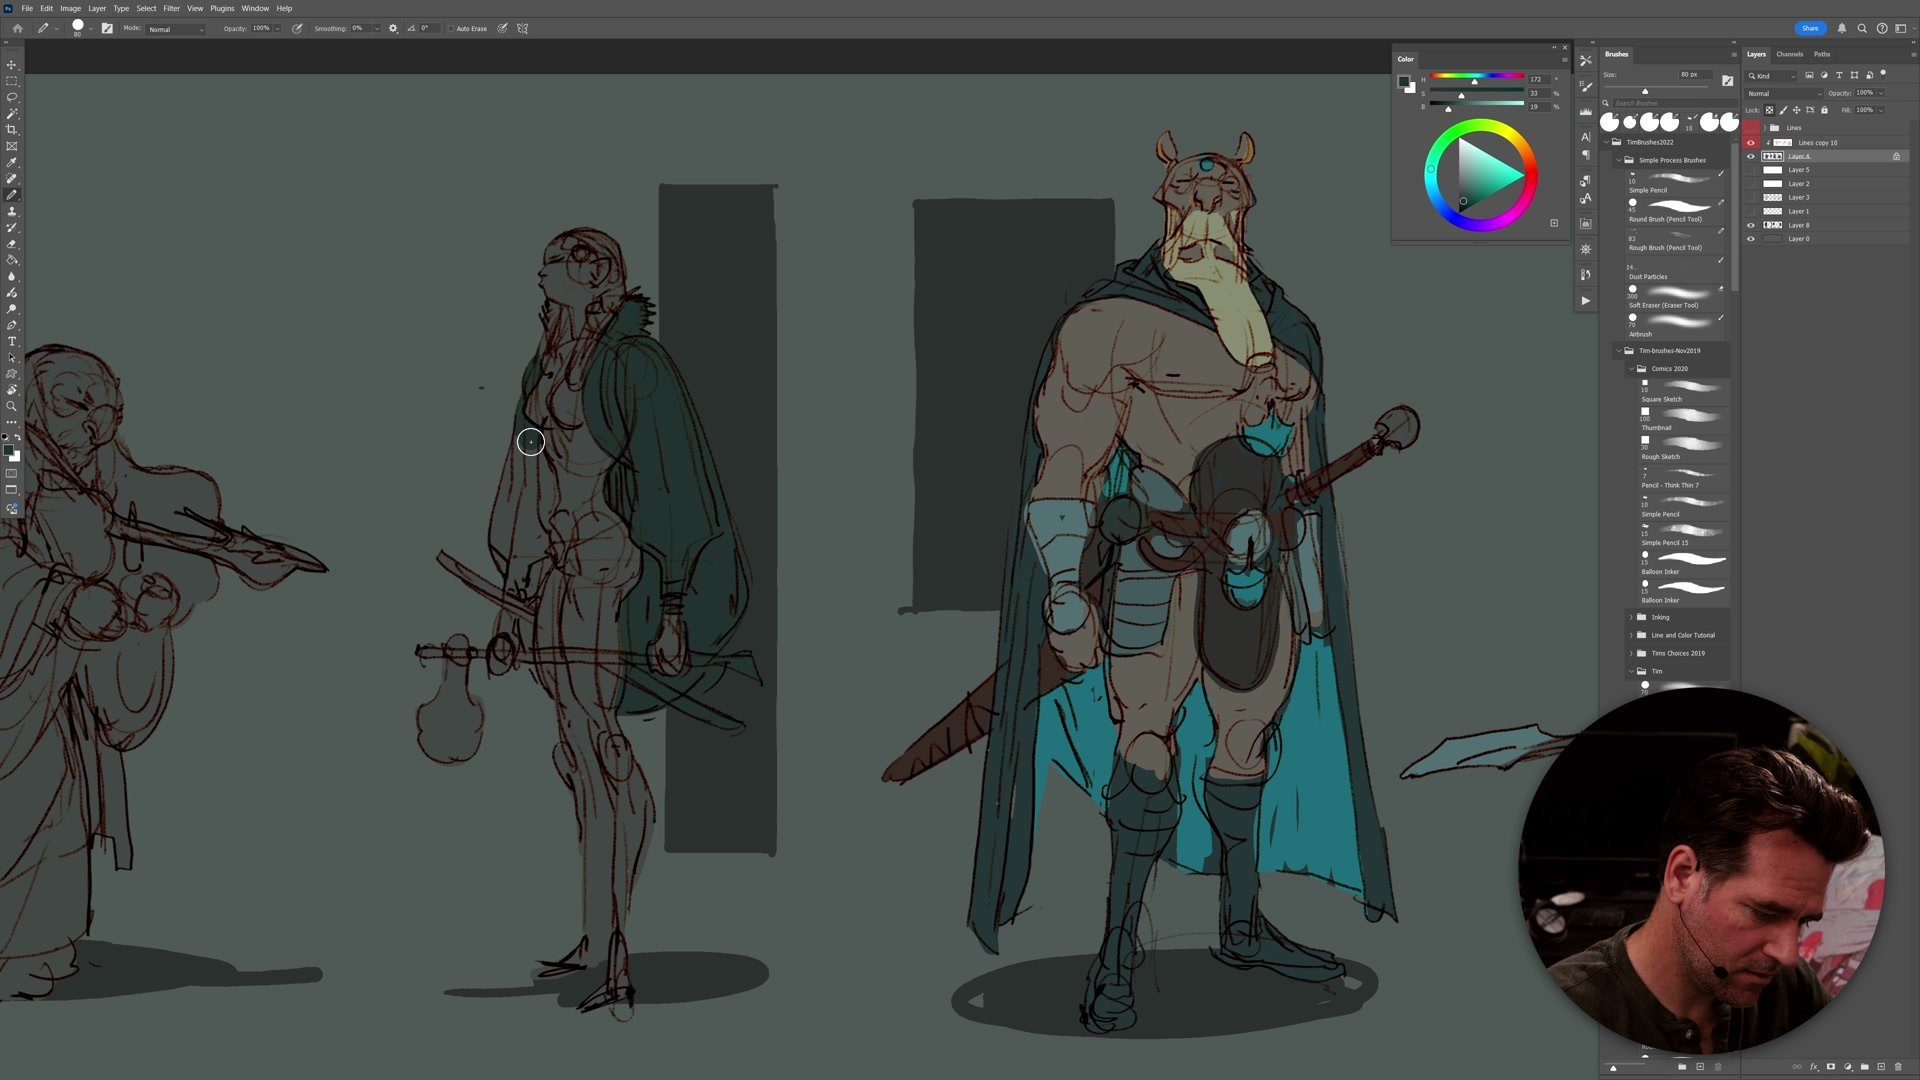Select the Type tool
The height and width of the screenshot is (1080, 1920).
click(x=12, y=342)
